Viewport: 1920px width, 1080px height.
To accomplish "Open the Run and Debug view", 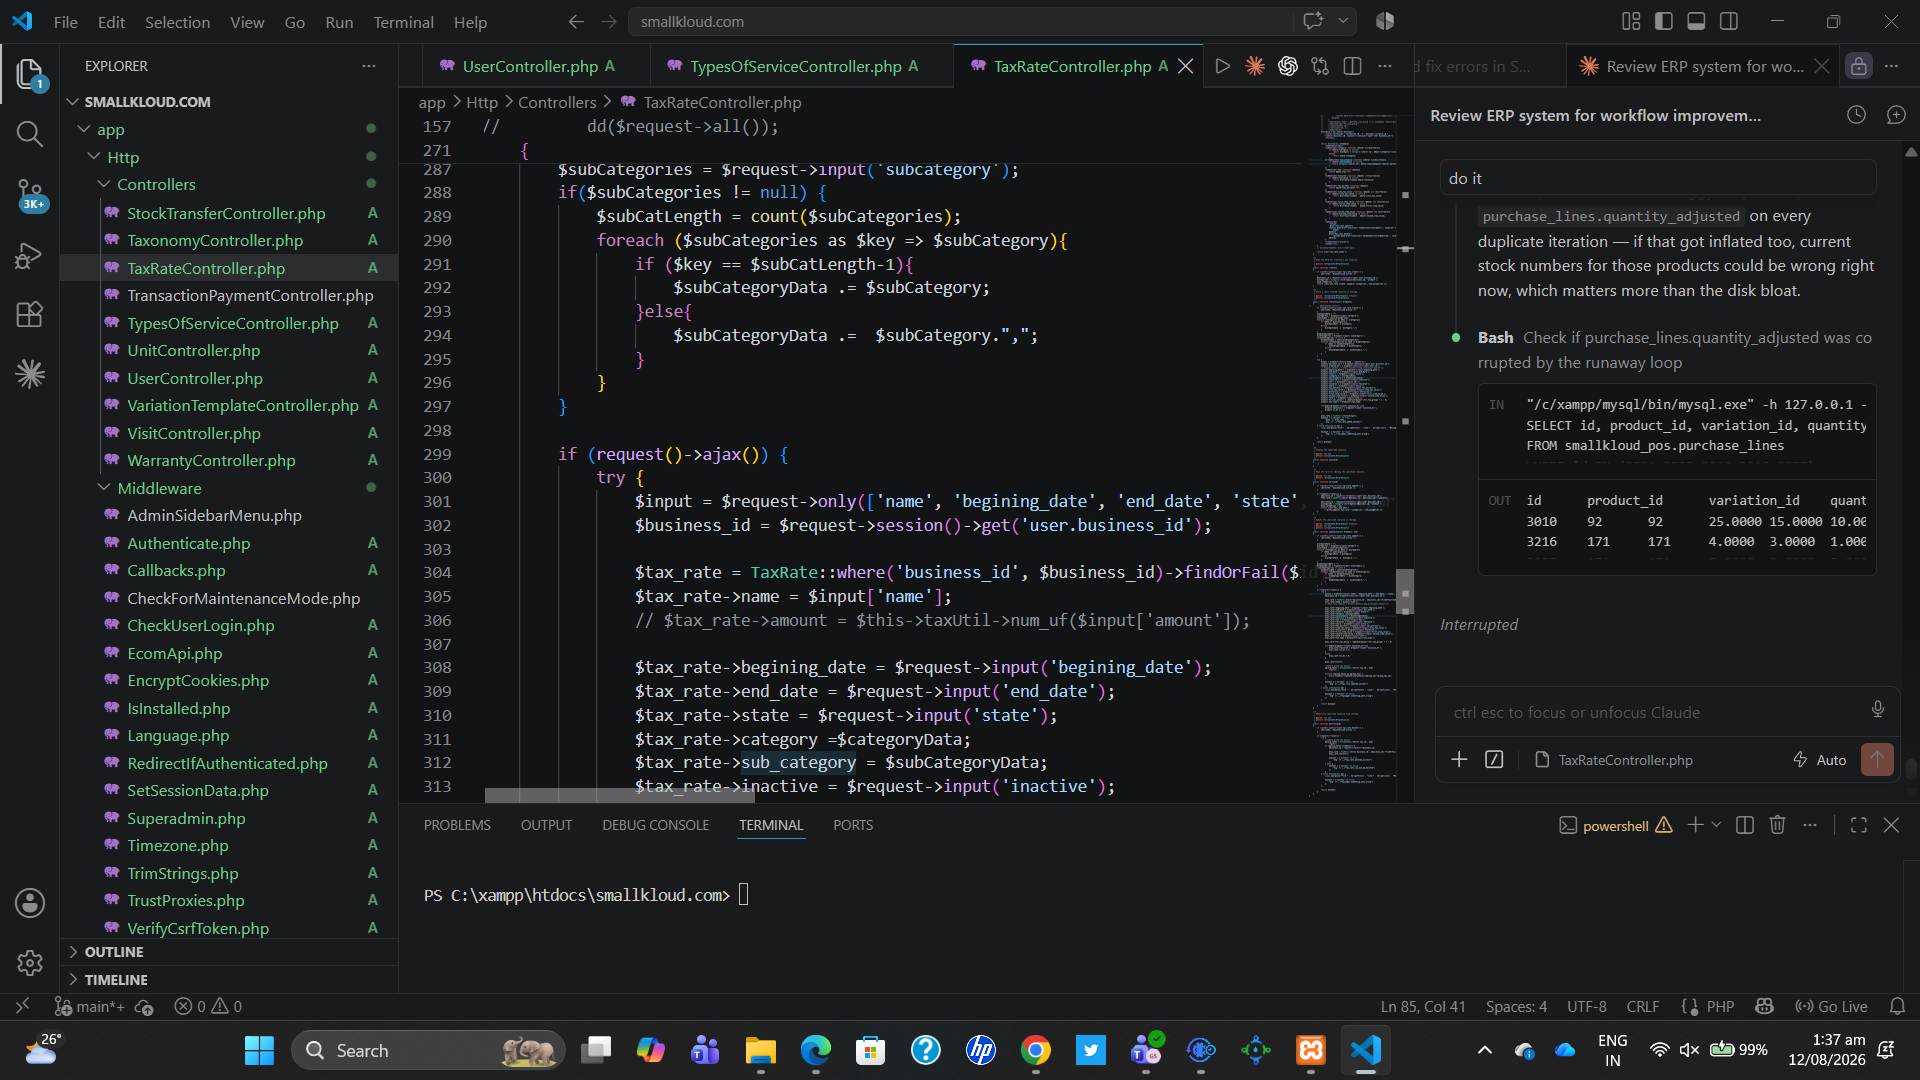I will pyautogui.click(x=29, y=256).
